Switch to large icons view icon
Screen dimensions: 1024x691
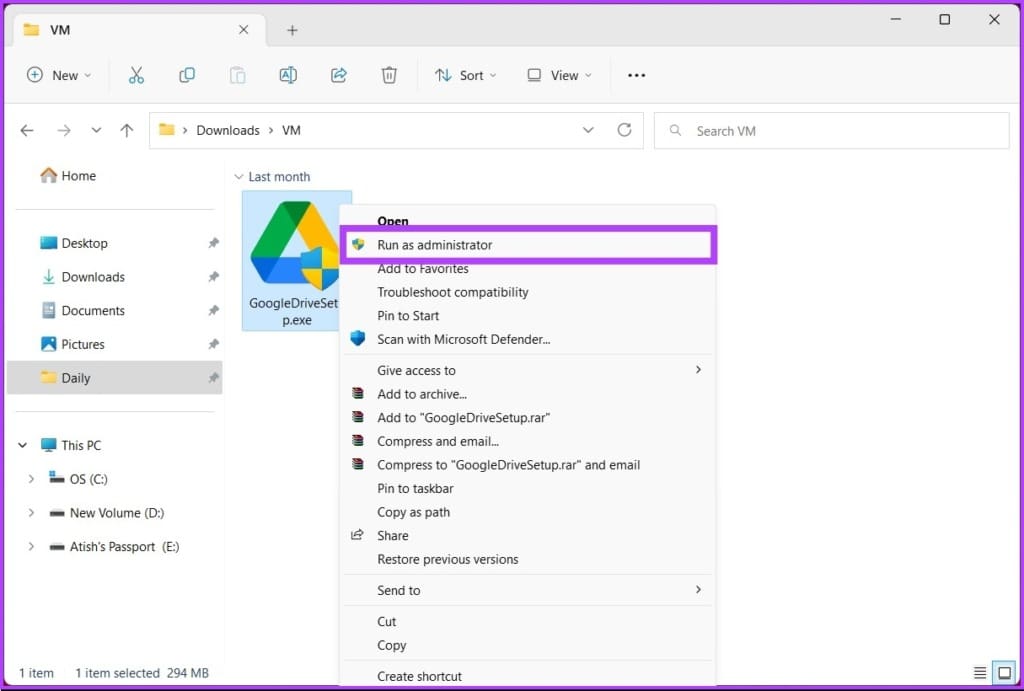point(1004,672)
